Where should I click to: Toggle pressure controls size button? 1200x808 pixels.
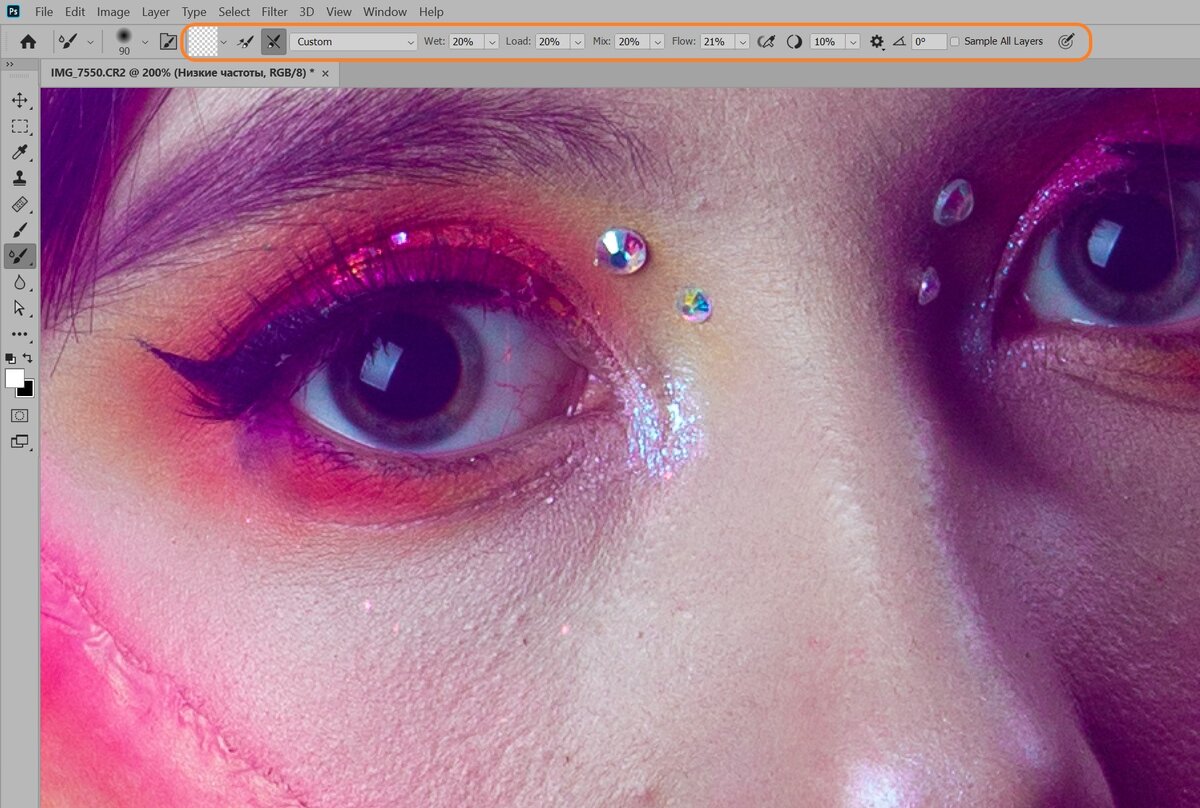[1066, 42]
